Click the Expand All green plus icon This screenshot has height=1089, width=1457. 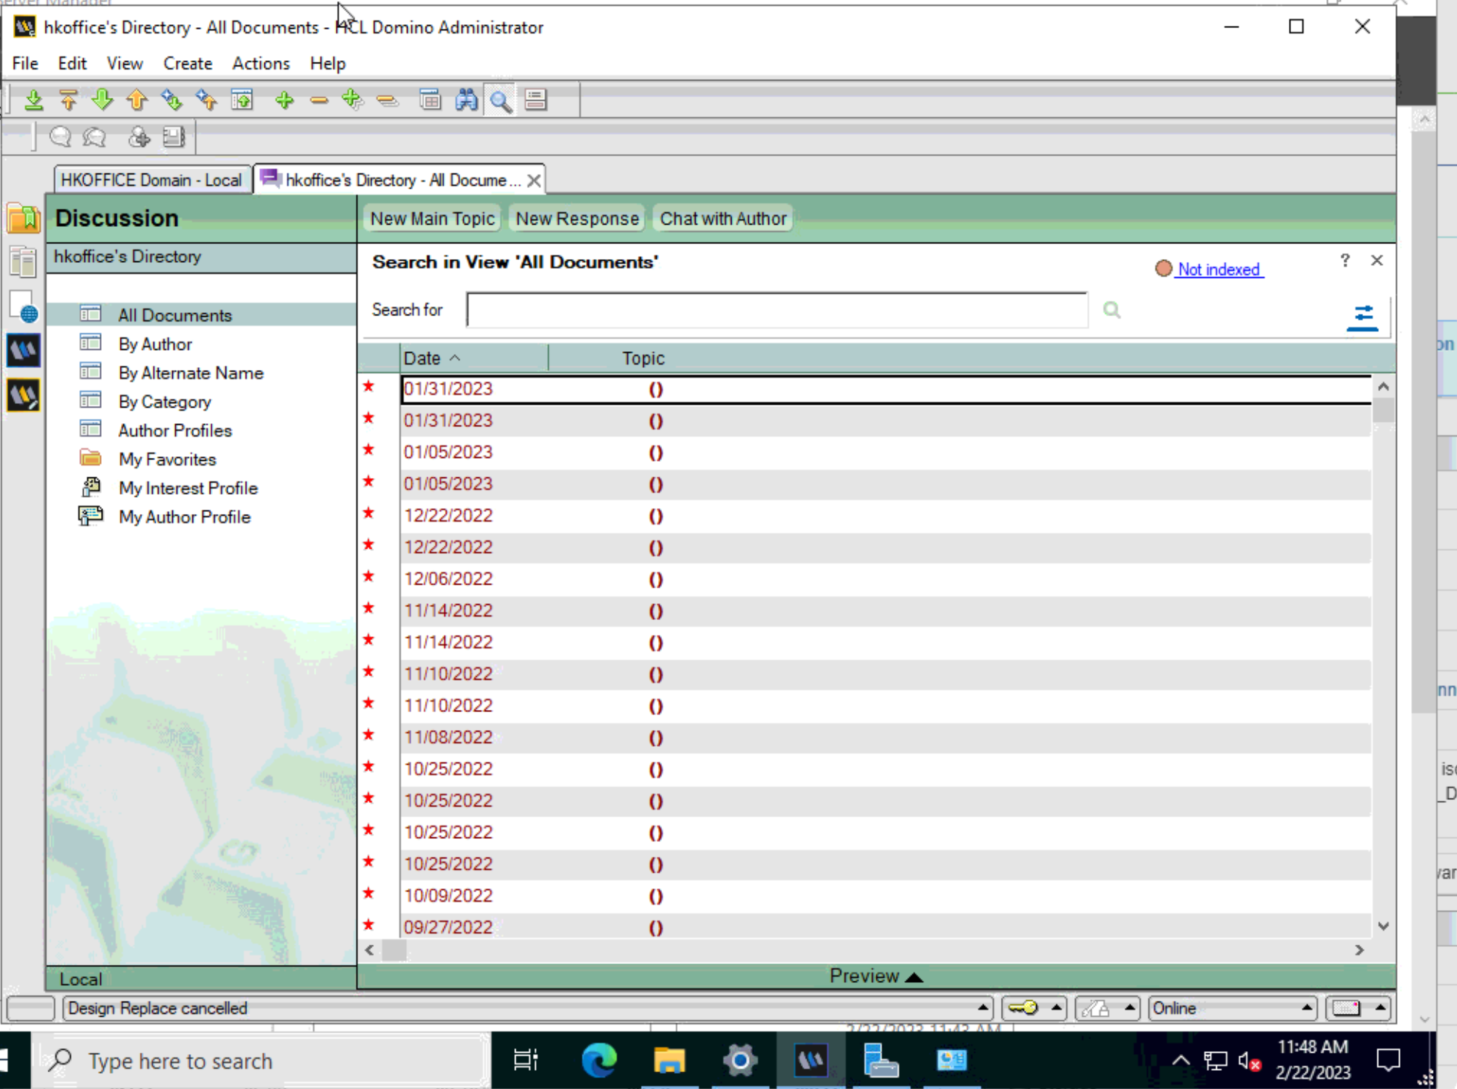(x=284, y=100)
